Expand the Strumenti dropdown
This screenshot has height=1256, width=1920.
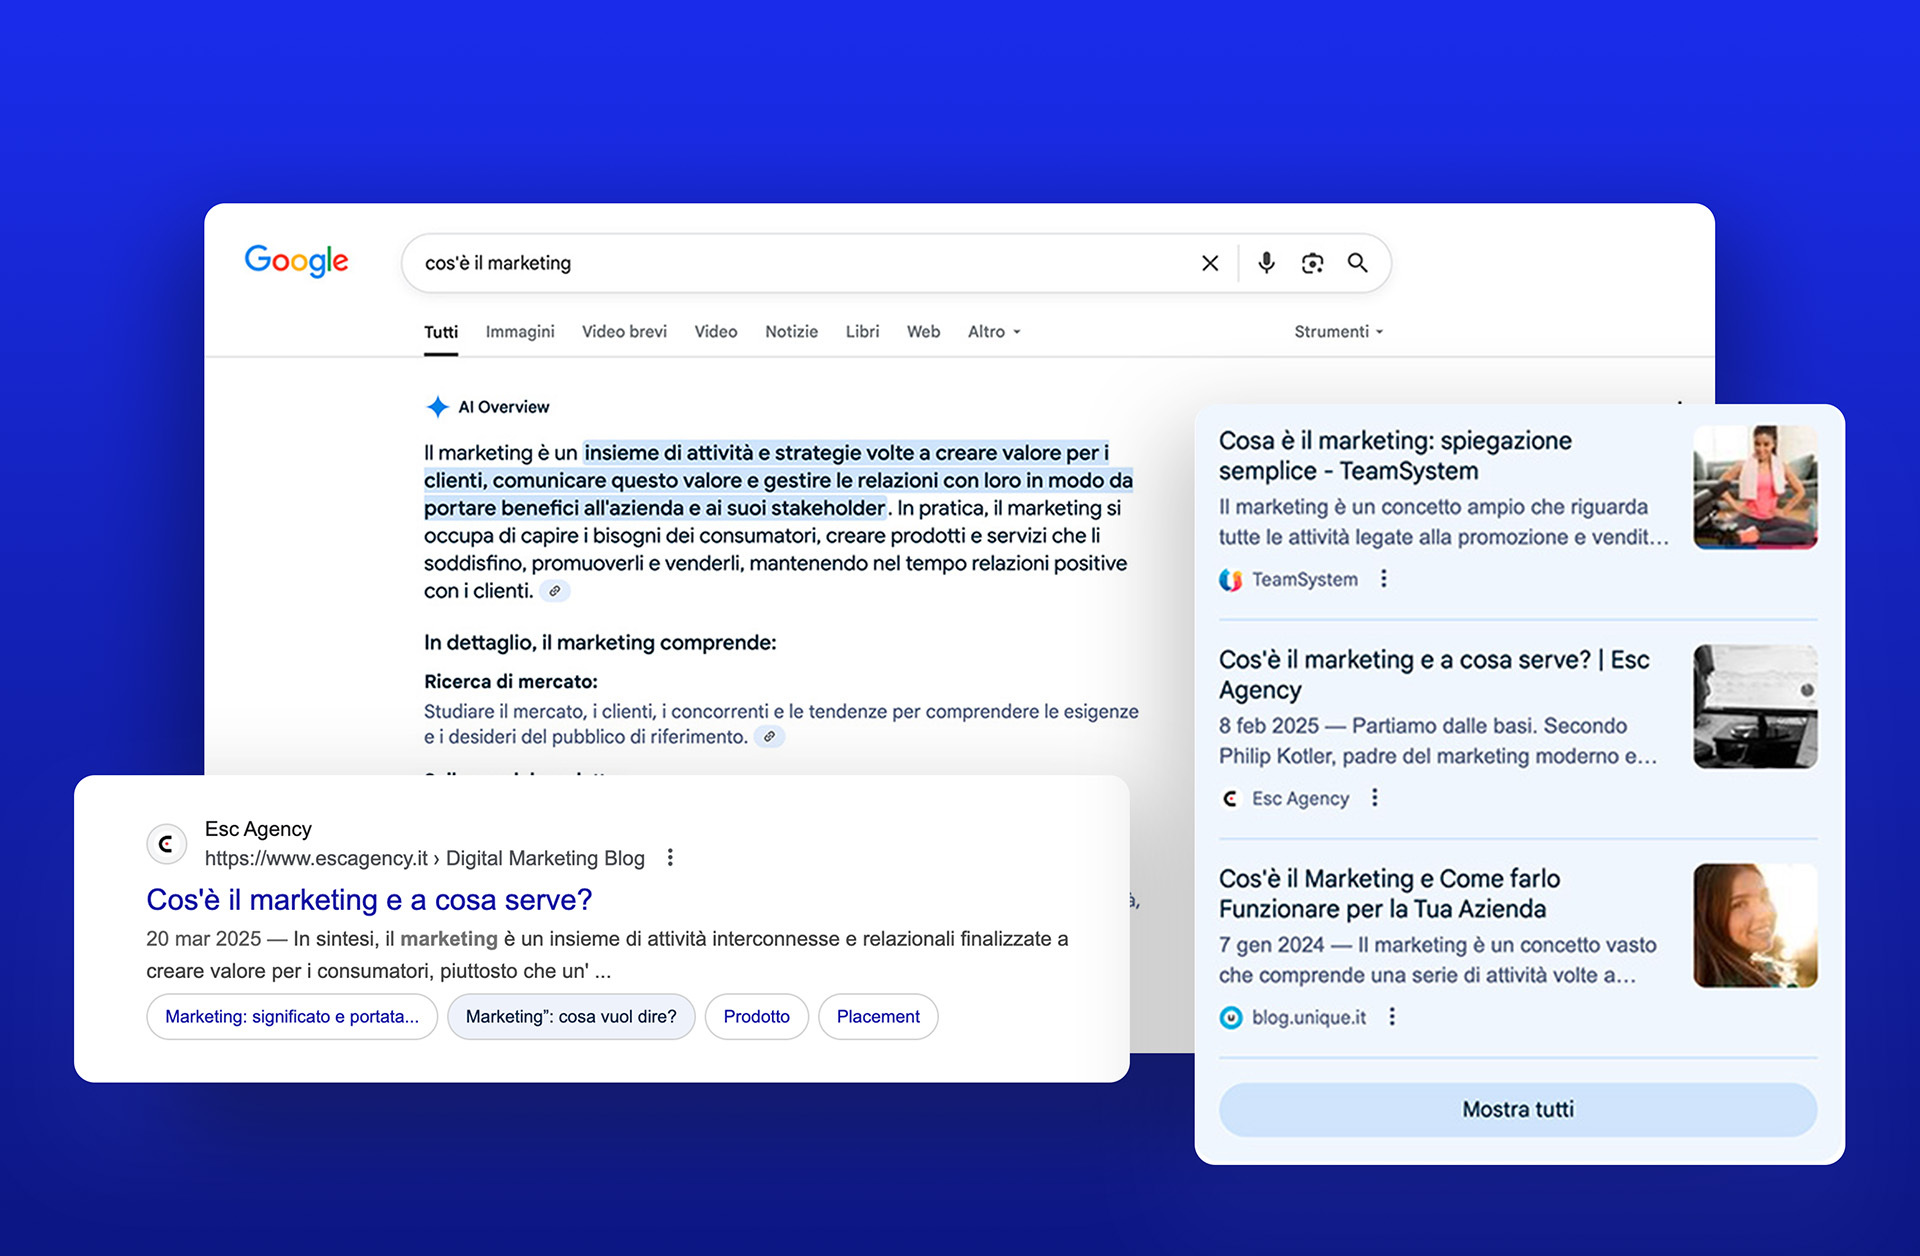point(1338,332)
